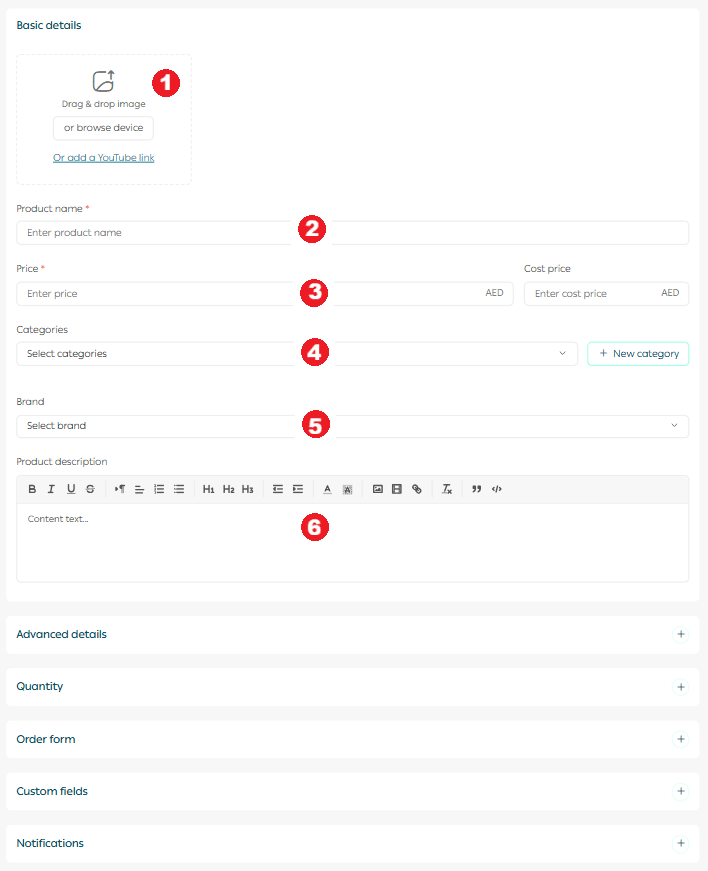Clear text formatting in editor
This screenshot has width=708, height=871.
(447, 489)
